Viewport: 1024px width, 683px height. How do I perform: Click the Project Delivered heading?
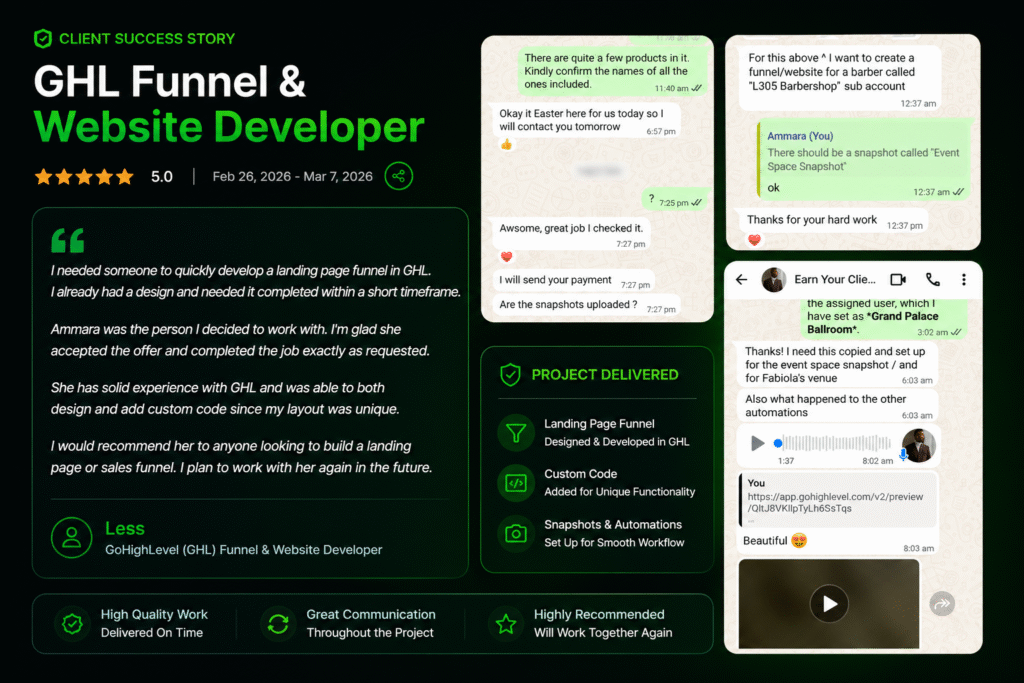(605, 375)
